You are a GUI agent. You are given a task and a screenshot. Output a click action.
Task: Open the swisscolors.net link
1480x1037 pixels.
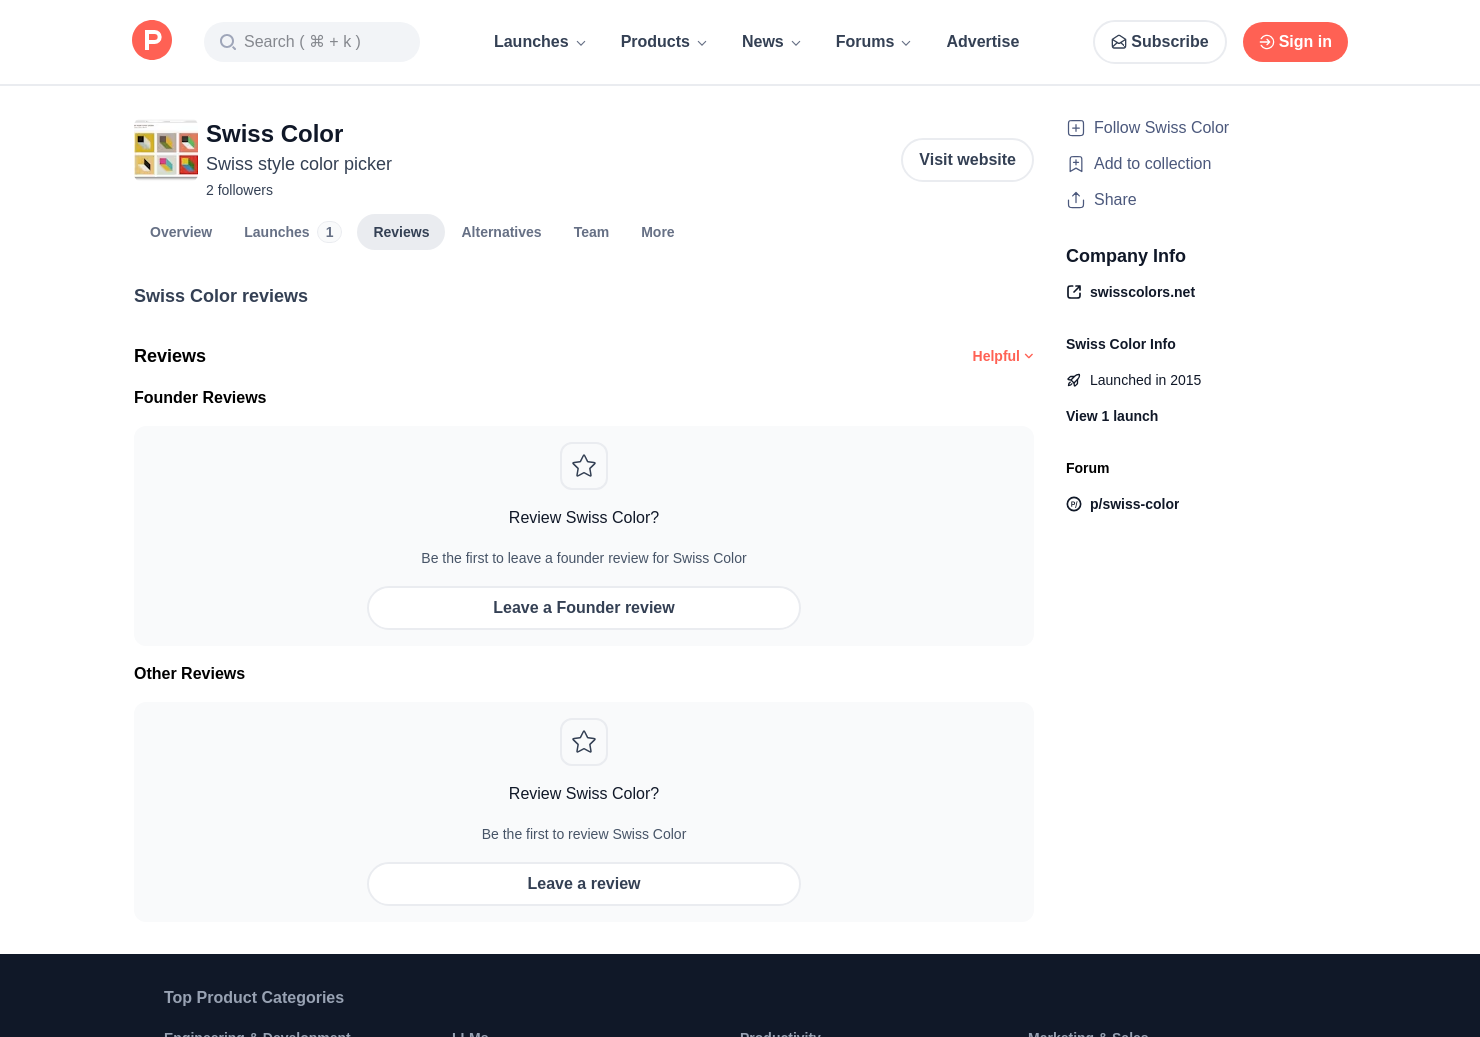pyautogui.click(x=1142, y=292)
